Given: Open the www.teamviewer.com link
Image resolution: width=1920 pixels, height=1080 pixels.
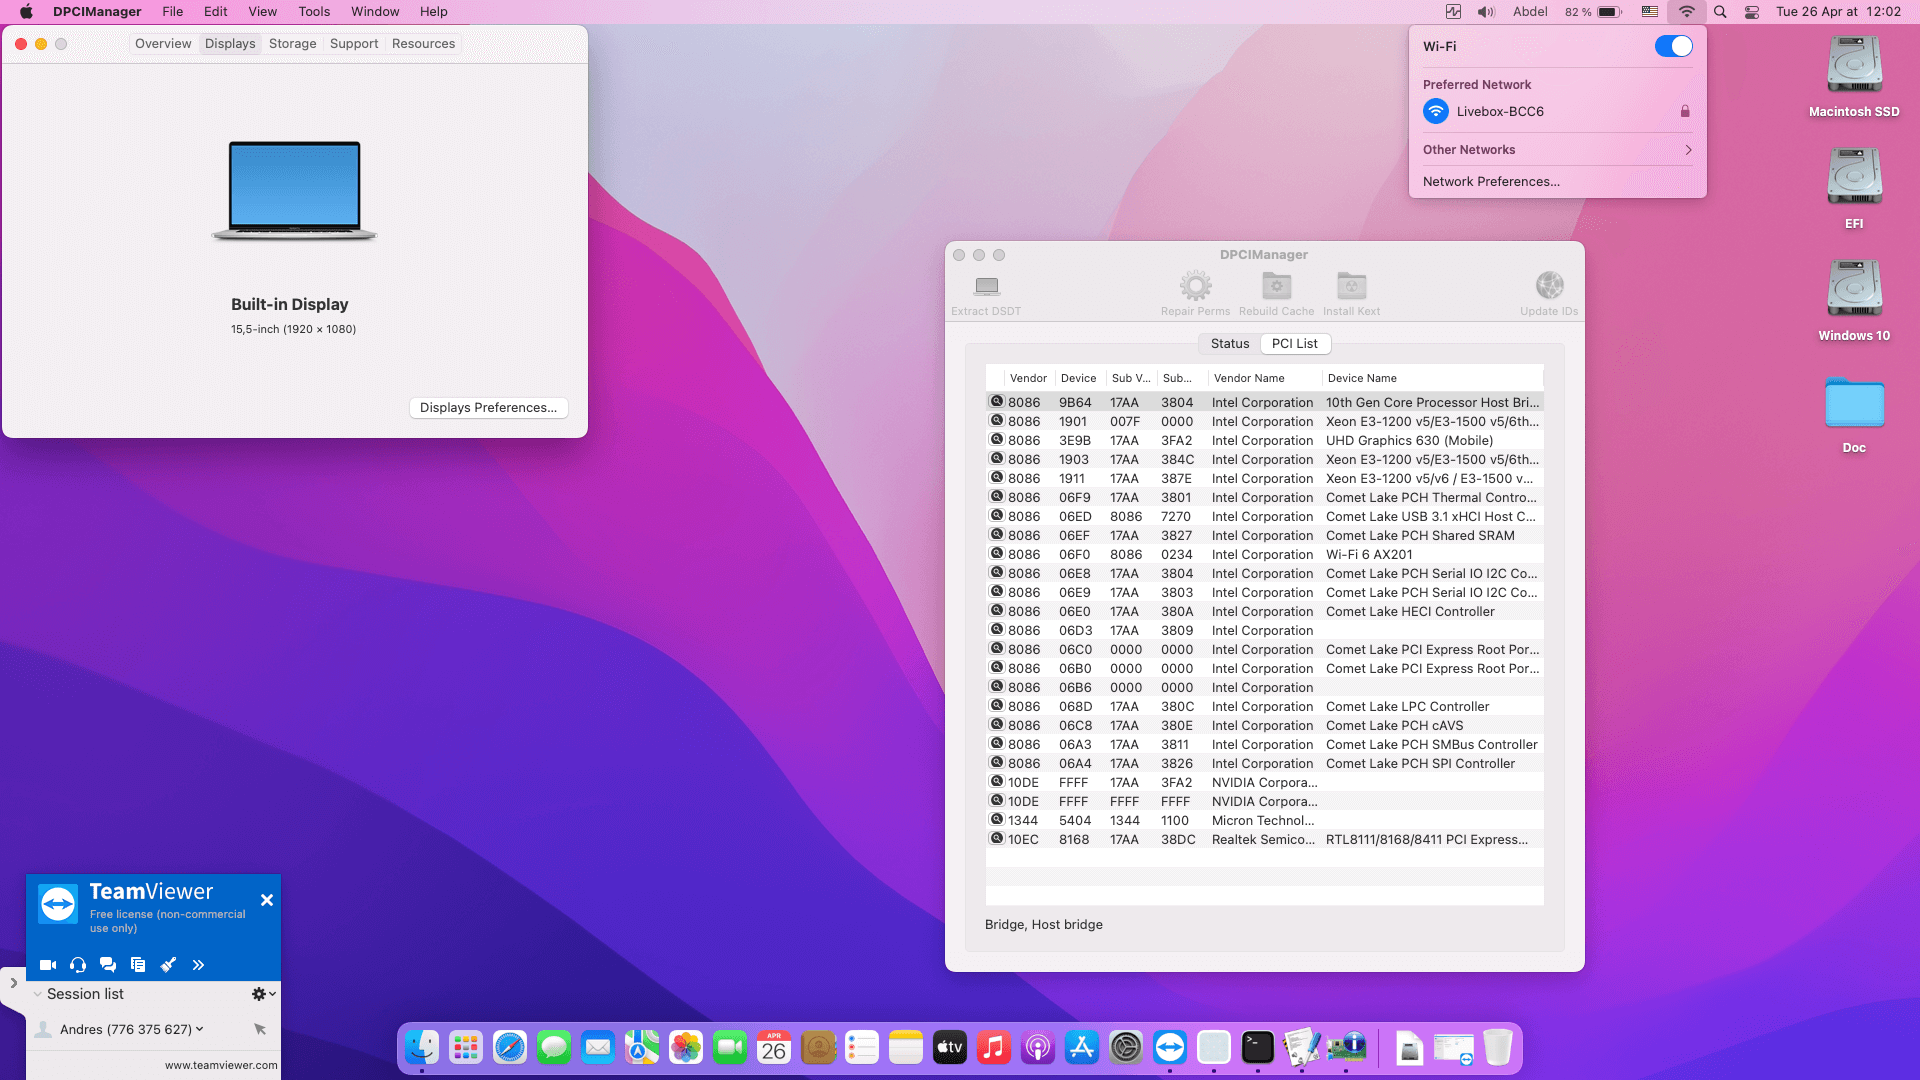Looking at the screenshot, I should click(x=221, y=1065).
